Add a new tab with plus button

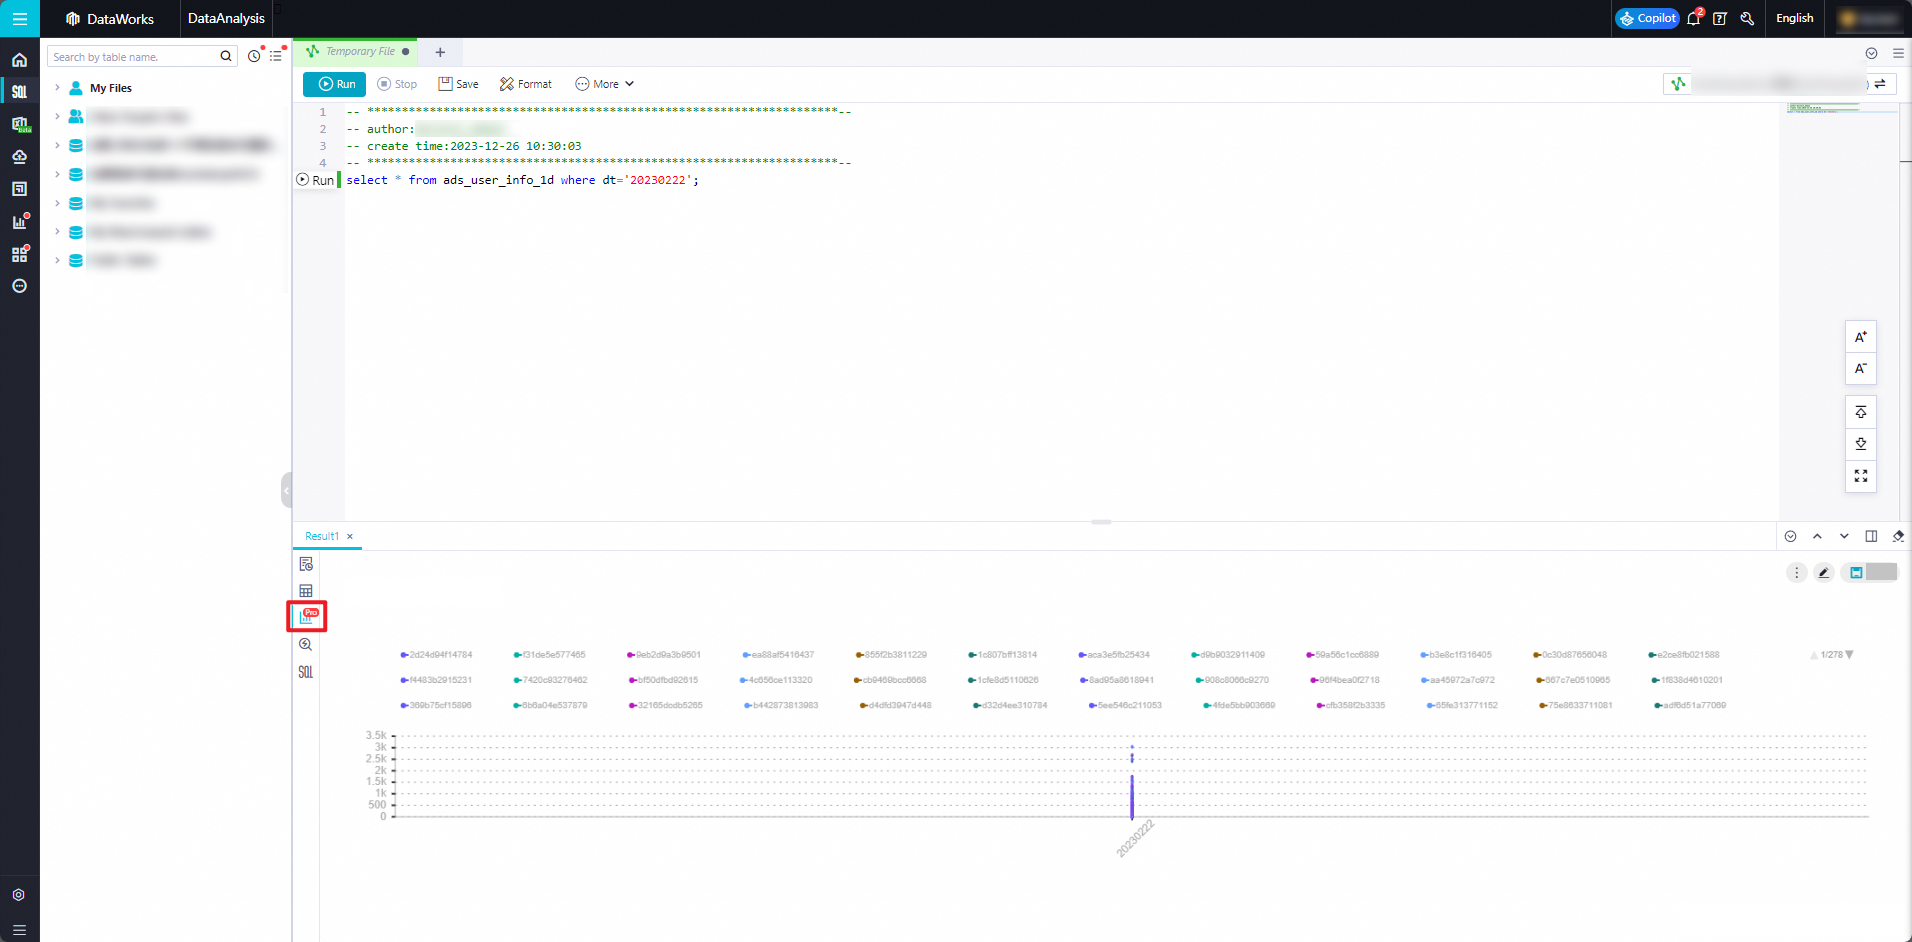pos(440,52)
